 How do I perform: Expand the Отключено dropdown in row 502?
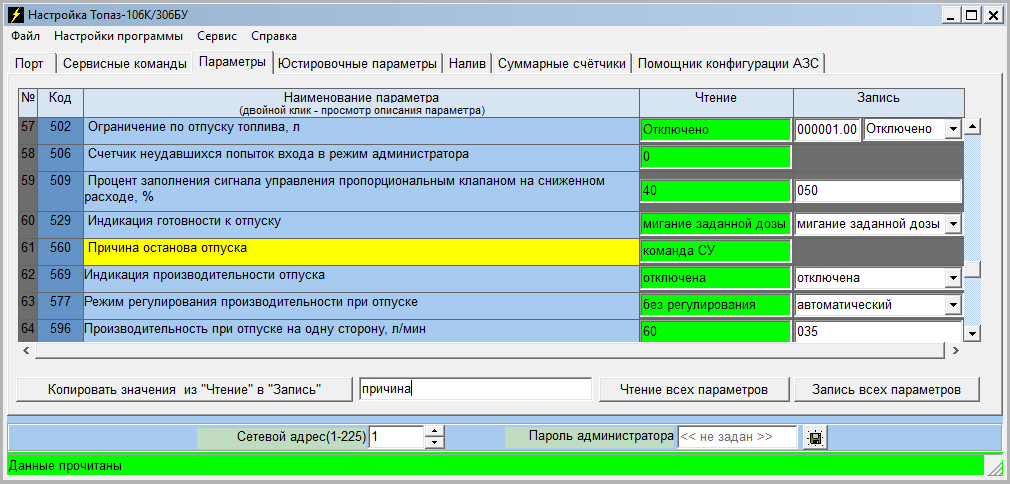tap(952, 130)
